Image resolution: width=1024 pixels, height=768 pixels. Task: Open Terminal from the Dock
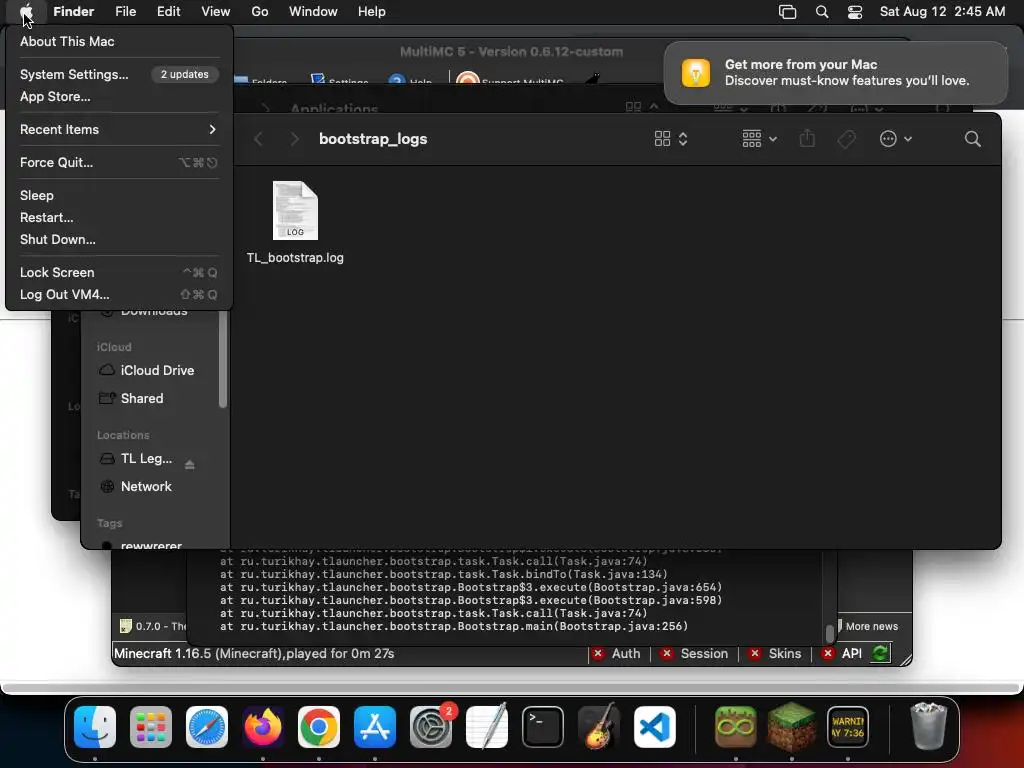coord(543,727)
